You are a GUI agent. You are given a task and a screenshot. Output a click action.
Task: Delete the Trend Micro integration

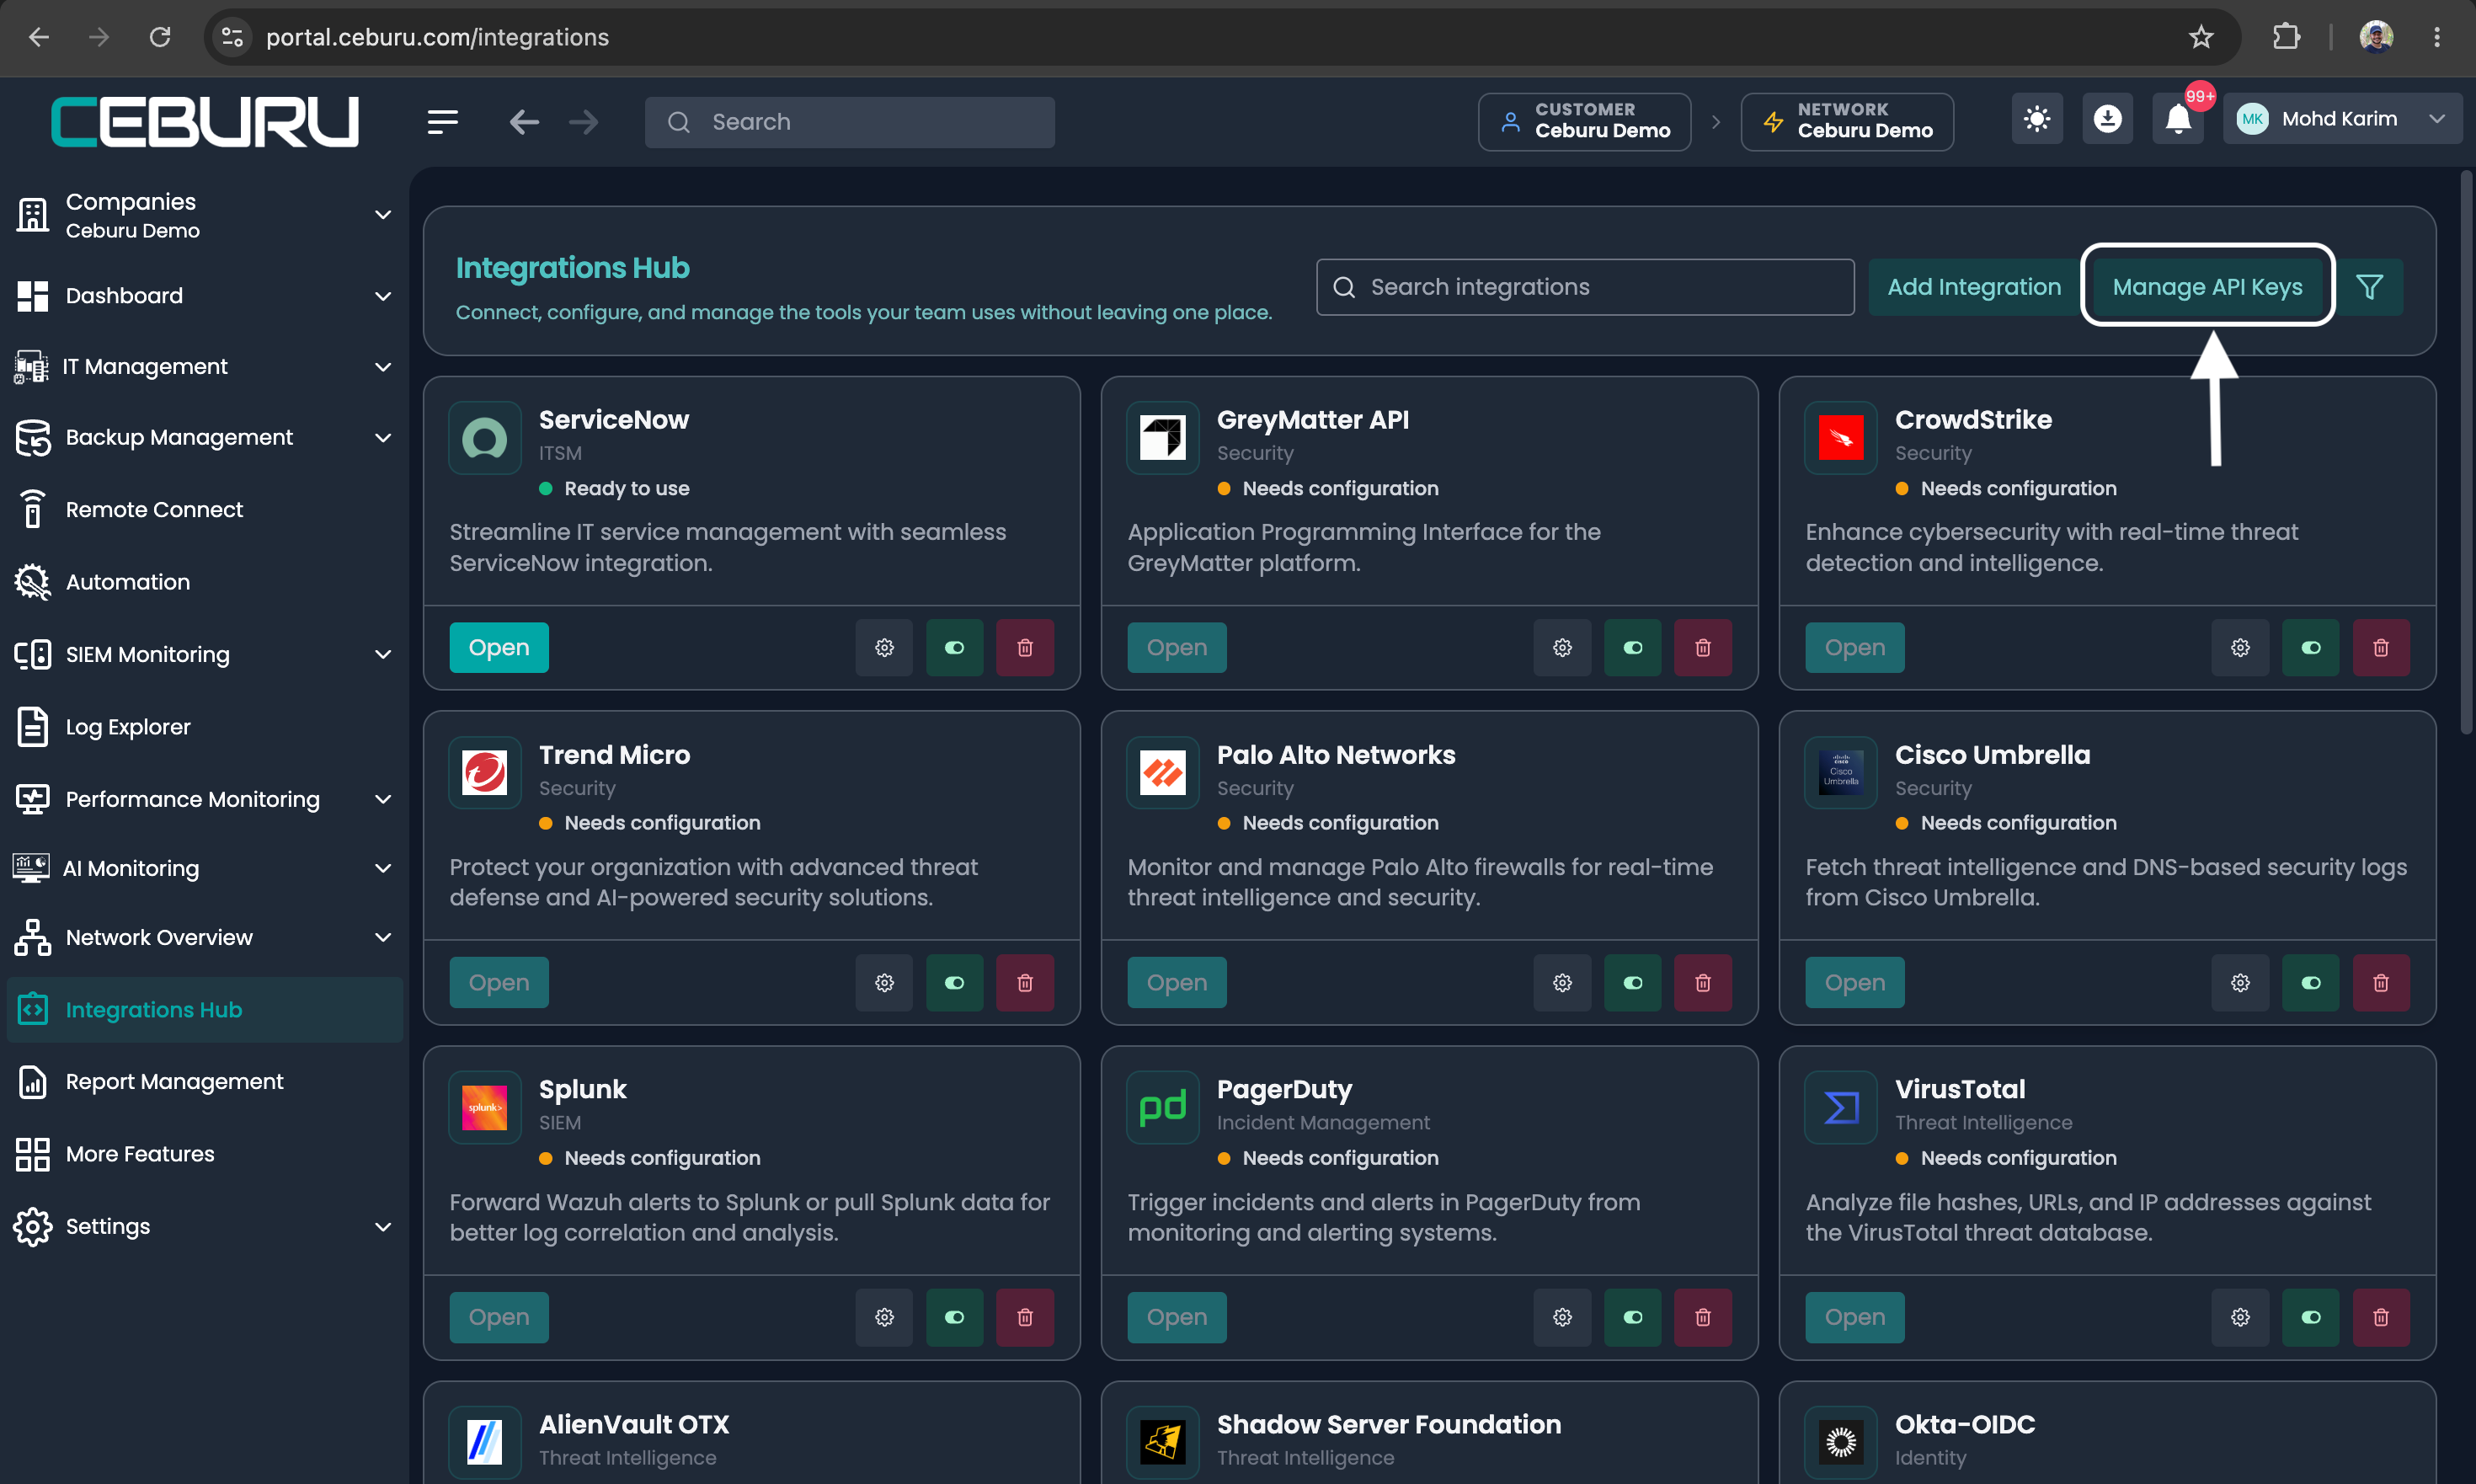1025,983
